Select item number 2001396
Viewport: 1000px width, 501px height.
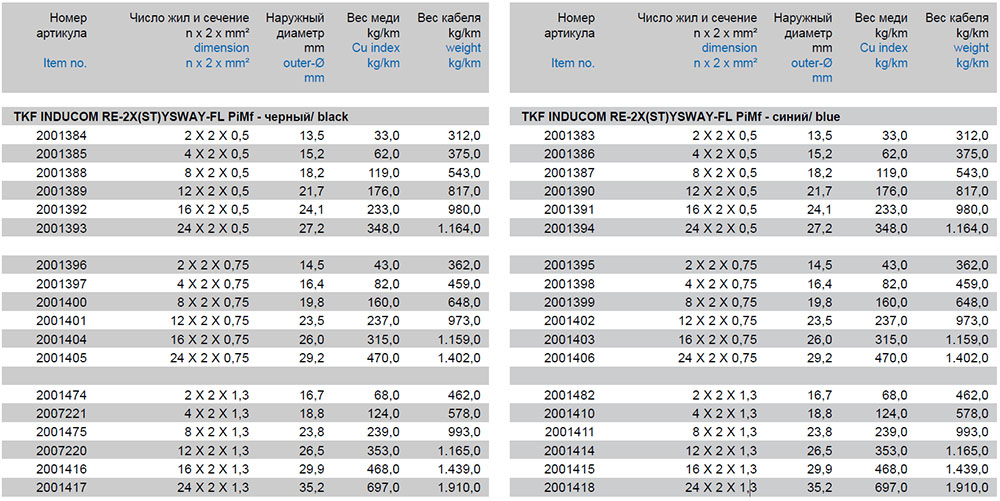[x=61, y=265]
